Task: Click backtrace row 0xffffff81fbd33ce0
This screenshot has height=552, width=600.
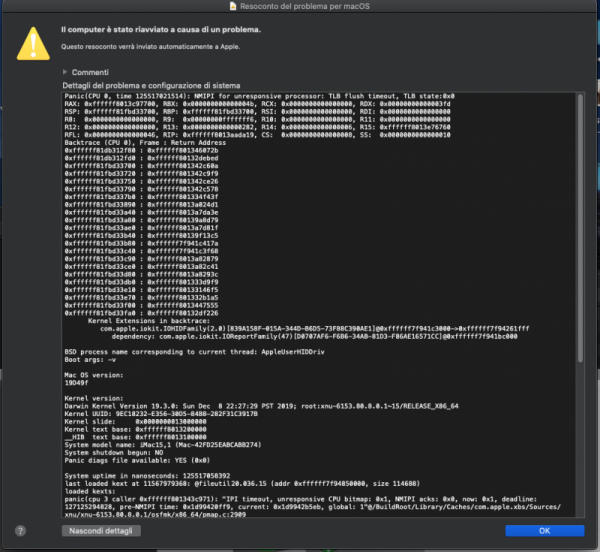Action: pos(142,267)
